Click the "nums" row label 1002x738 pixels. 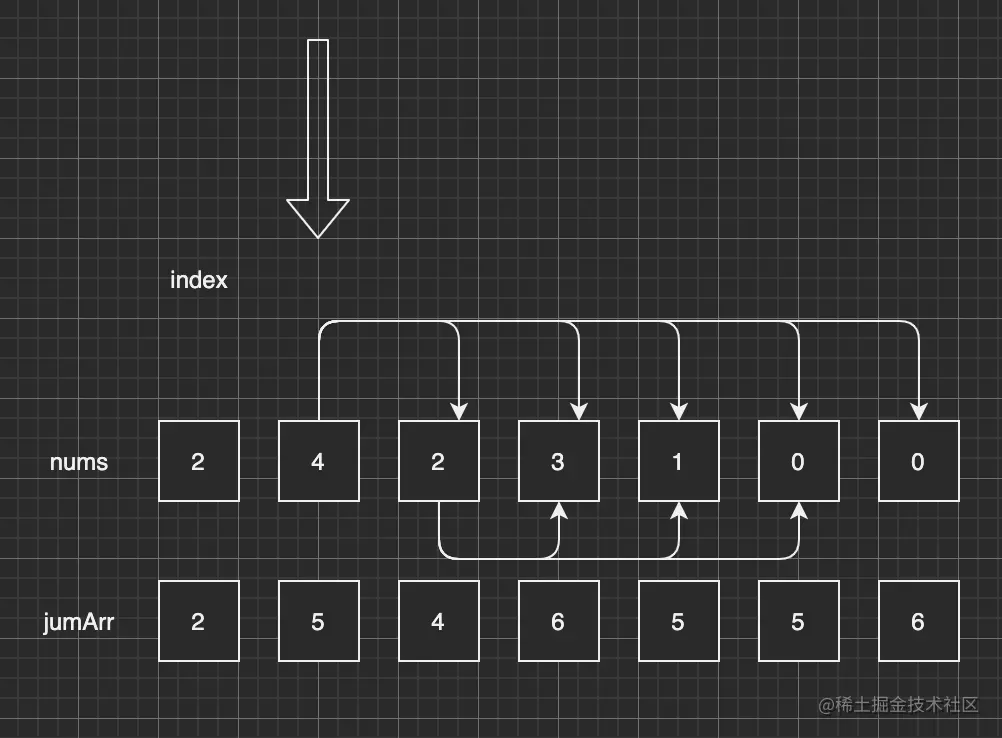tap(79, 462)
